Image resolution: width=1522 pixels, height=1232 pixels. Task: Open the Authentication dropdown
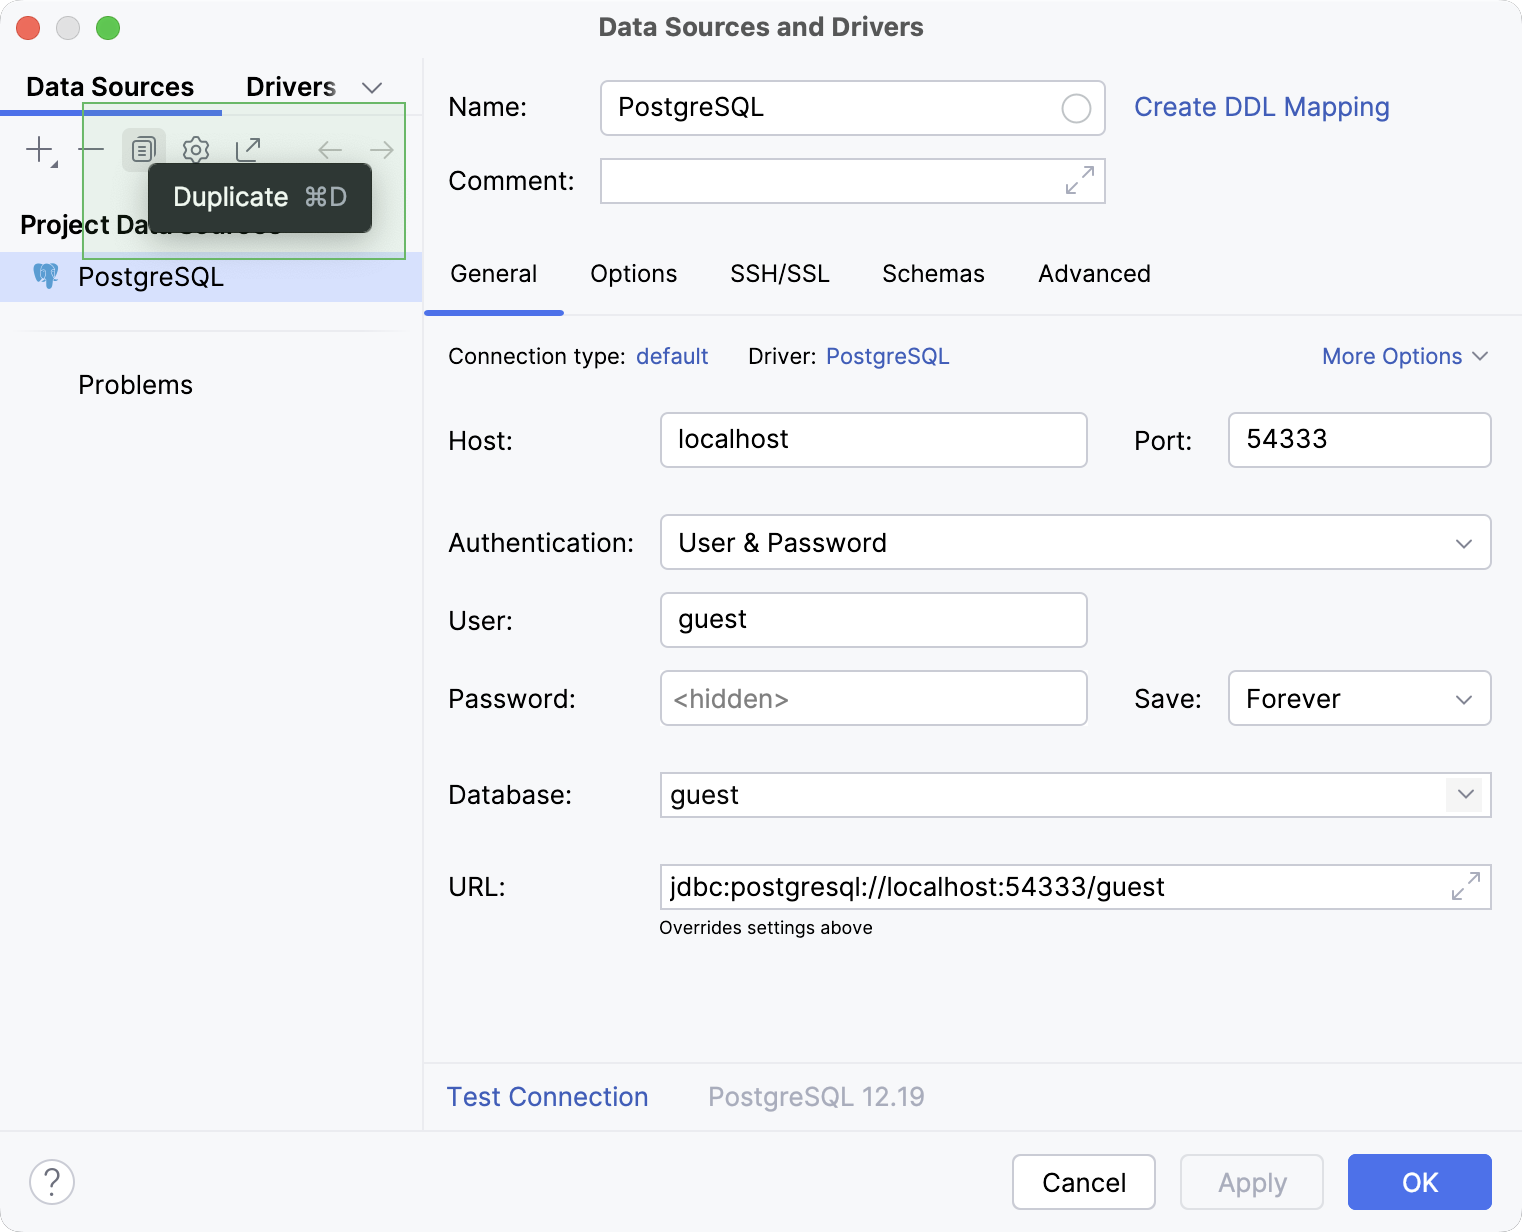click(x=1463, y=542)
